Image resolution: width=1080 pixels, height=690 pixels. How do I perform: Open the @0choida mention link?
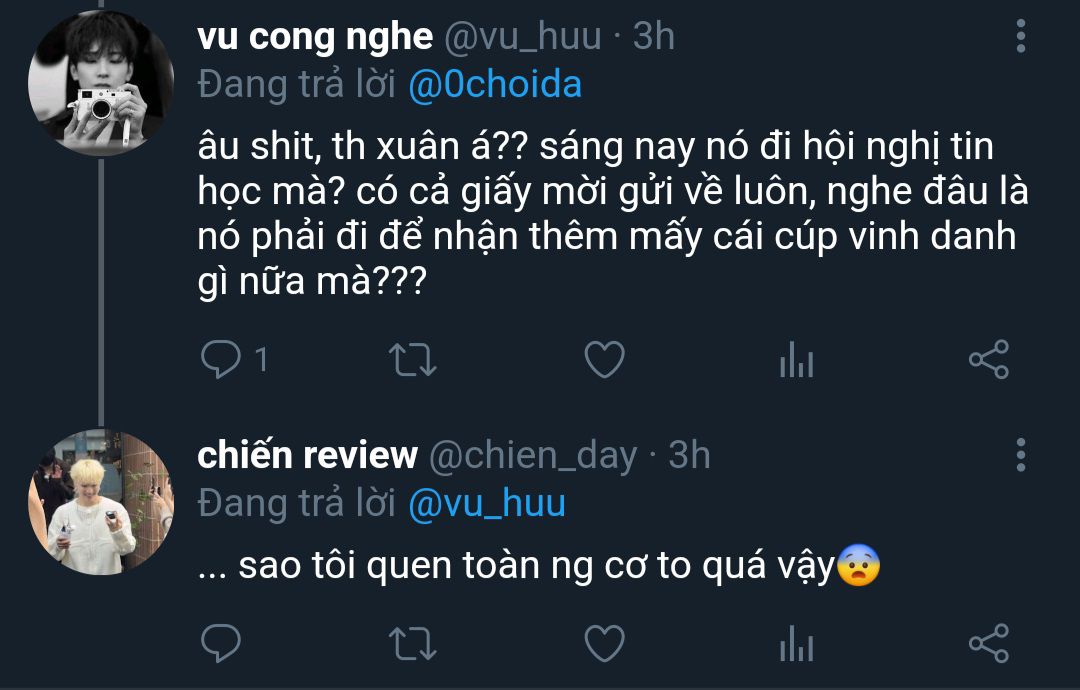pyautogui.click(x=495, y=85)
